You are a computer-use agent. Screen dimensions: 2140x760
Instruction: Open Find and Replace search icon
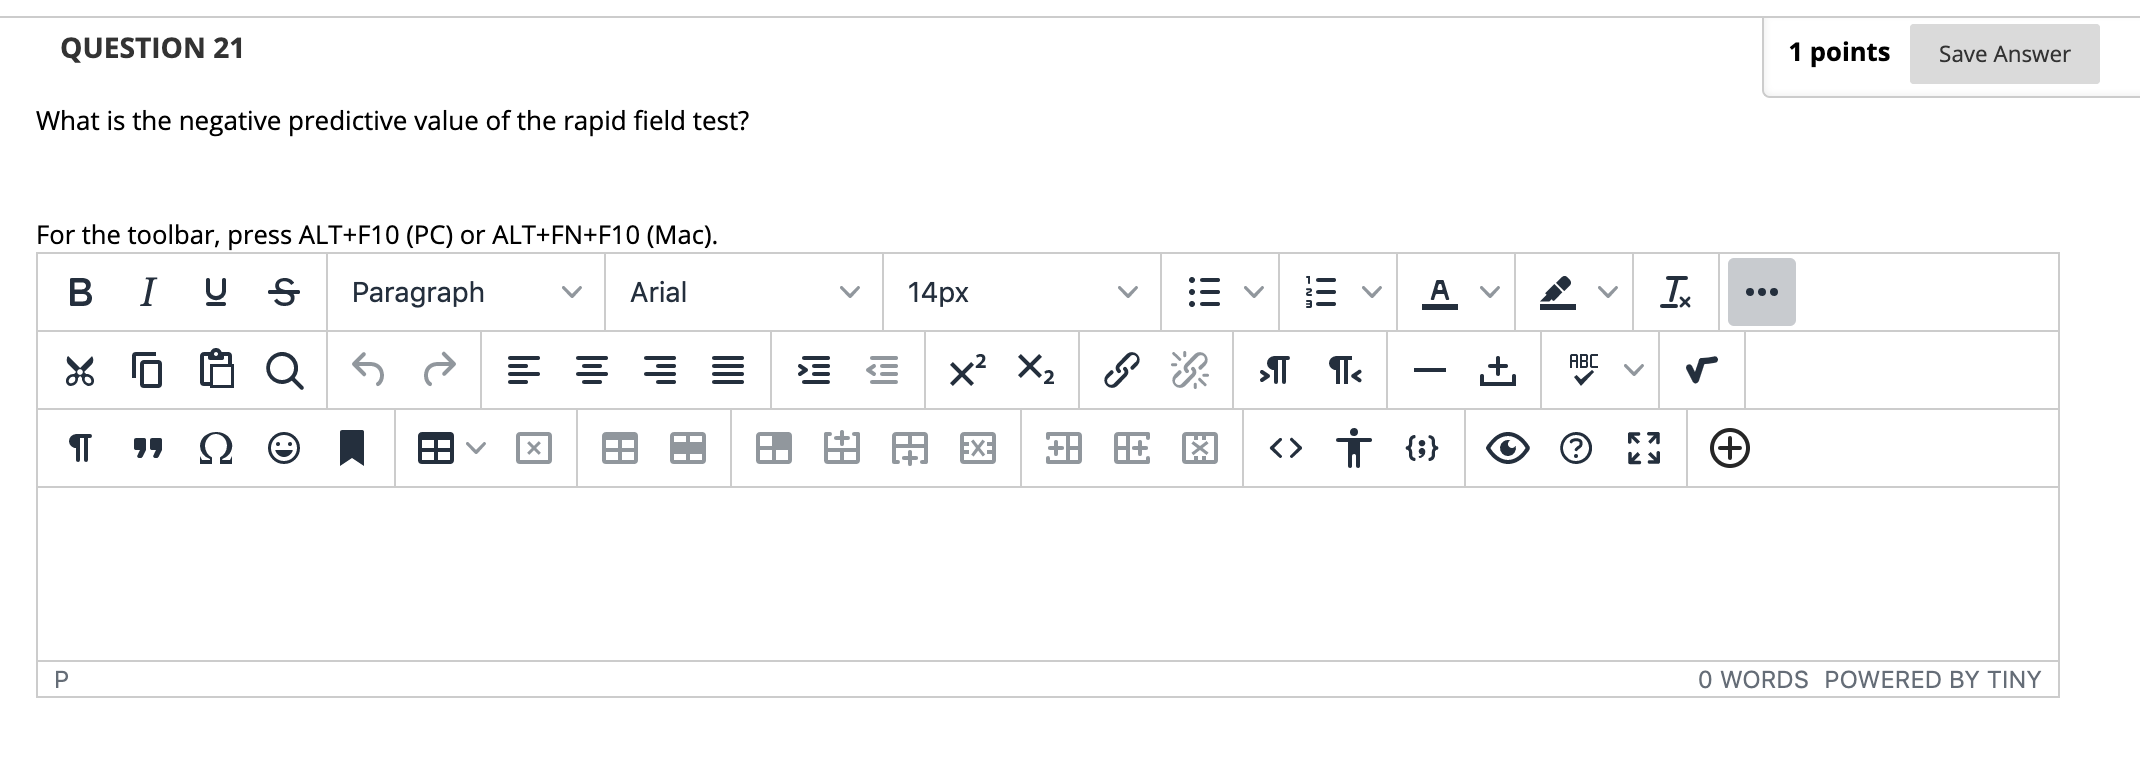tap(284, 370)
